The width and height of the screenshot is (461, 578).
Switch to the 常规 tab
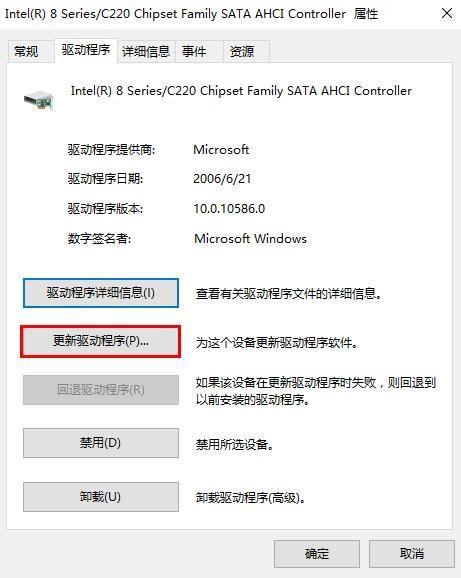26,51
